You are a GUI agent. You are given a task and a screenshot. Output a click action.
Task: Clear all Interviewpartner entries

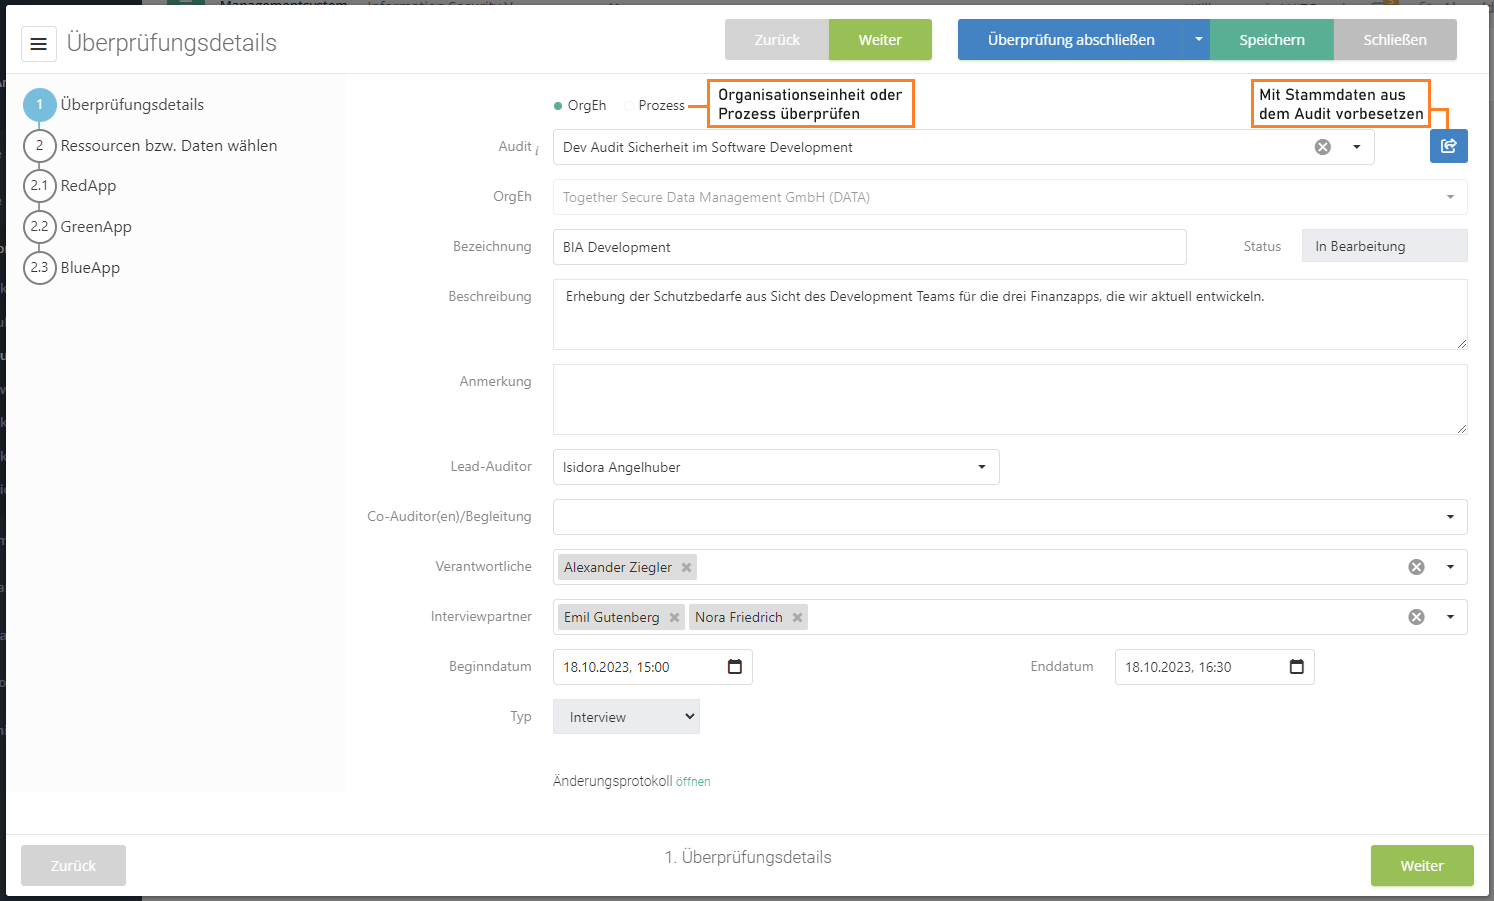coord(1416,617)
